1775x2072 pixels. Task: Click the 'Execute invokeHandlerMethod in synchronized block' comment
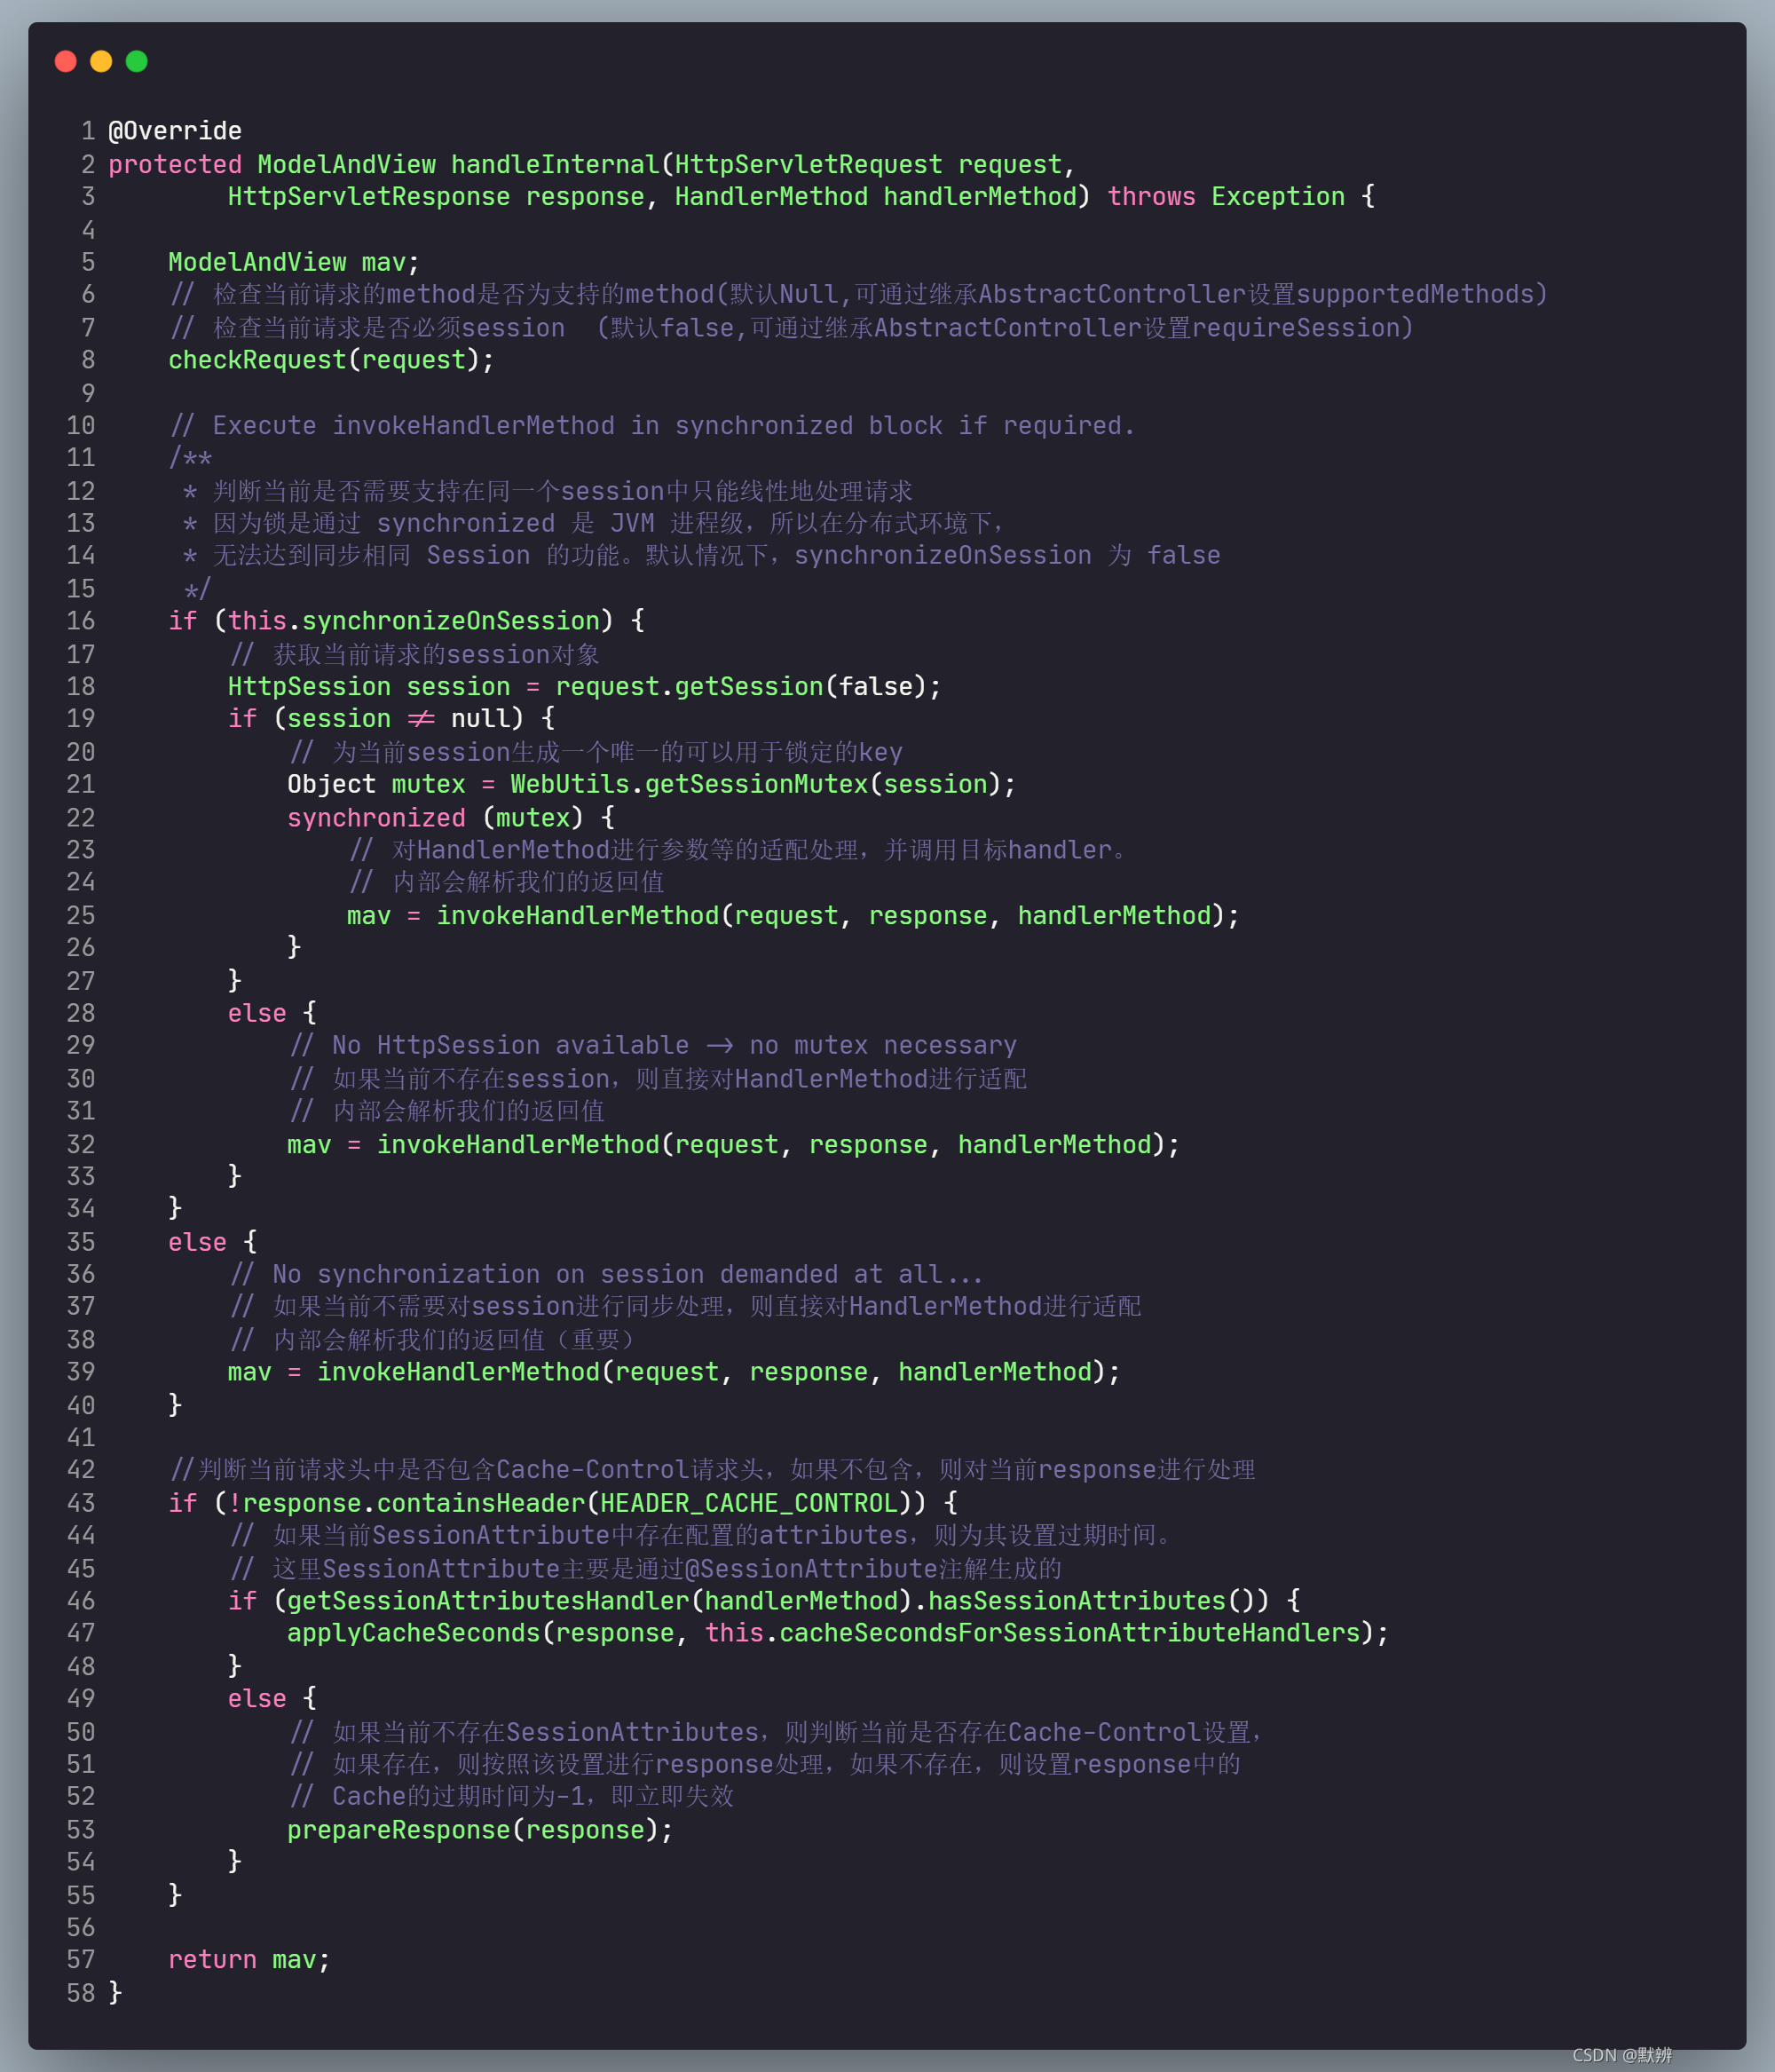[653, 425]
